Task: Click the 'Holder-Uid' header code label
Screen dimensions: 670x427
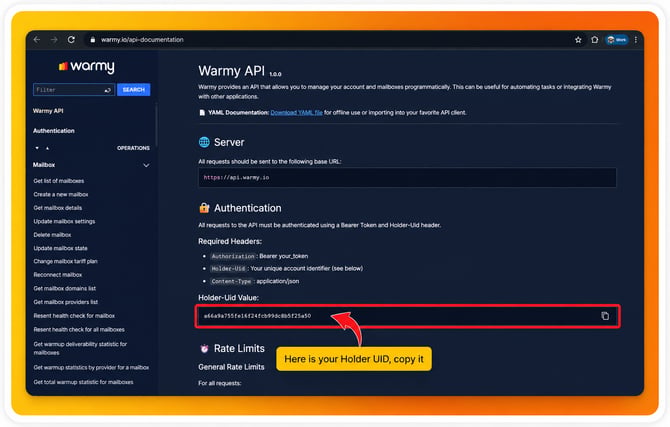Action: [228, 269]
